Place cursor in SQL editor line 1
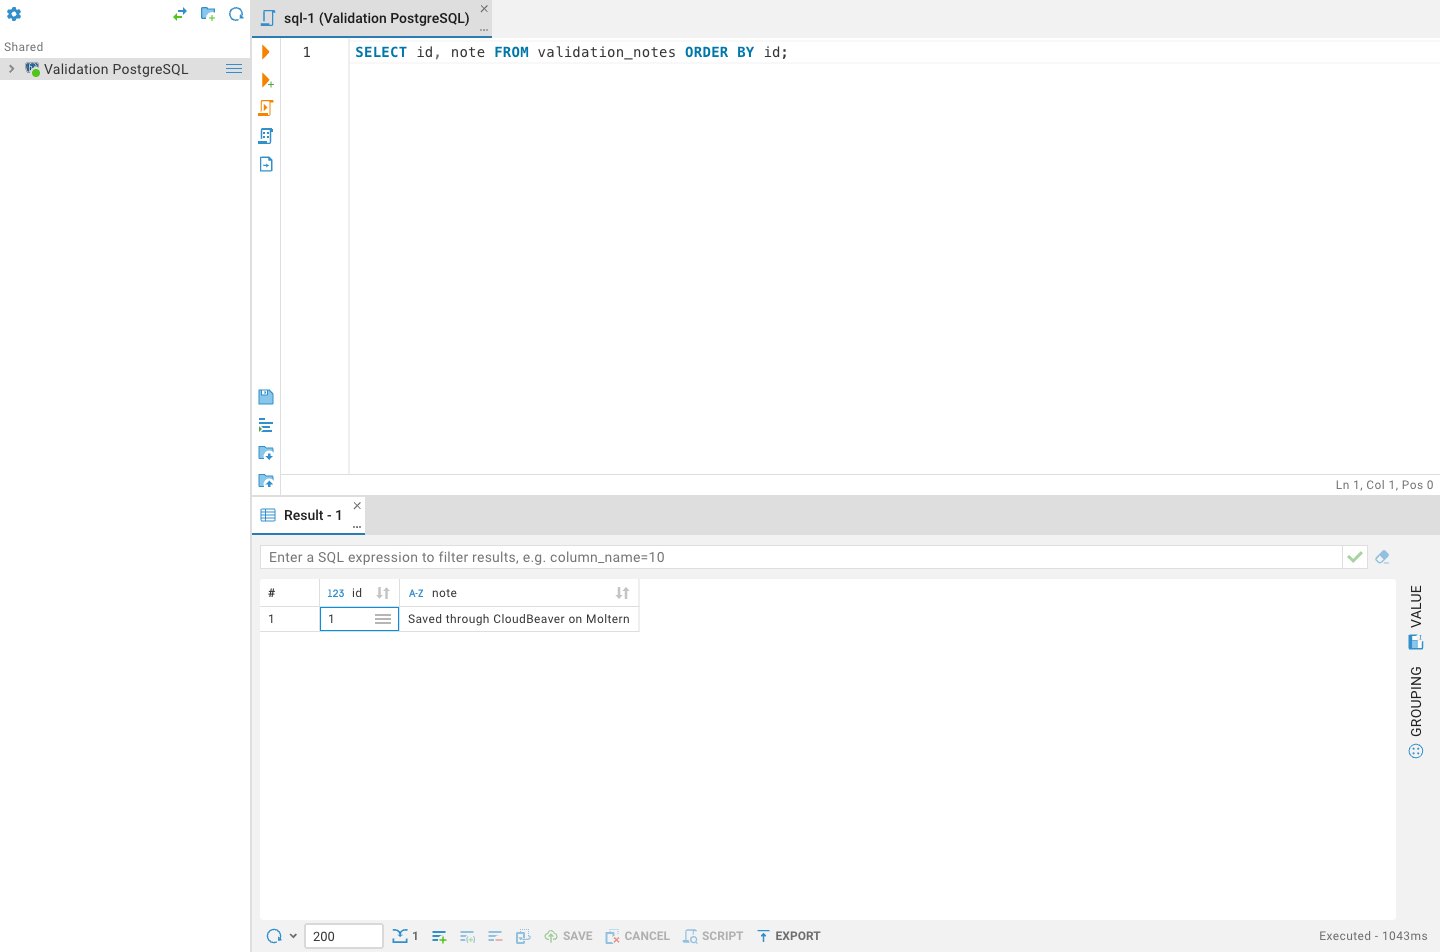Viewport: 1440px width, 952px height. pyautogui.click(x=894, y=52)
